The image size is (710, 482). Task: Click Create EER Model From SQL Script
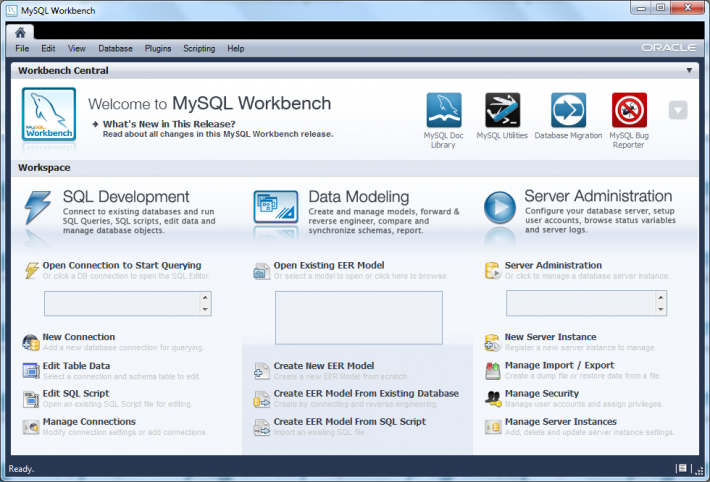point(350,422)
